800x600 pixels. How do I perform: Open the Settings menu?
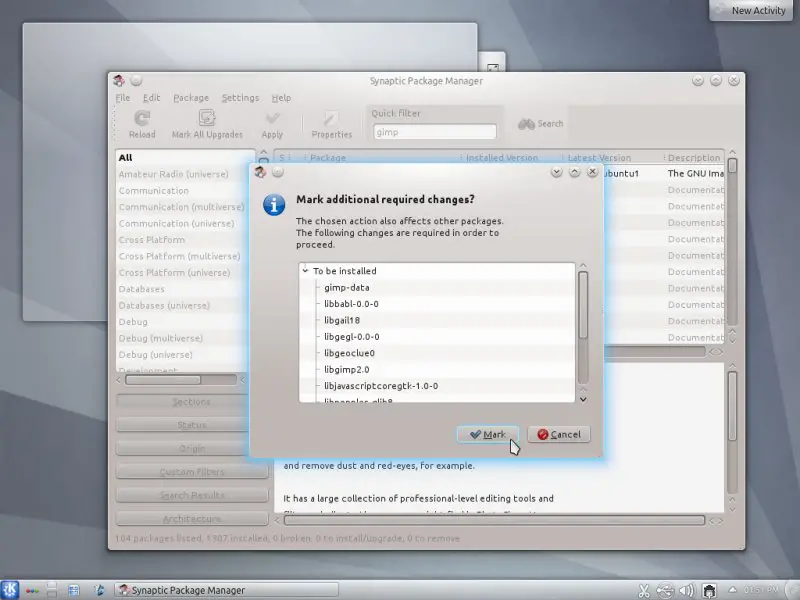[x=240, y=97]
